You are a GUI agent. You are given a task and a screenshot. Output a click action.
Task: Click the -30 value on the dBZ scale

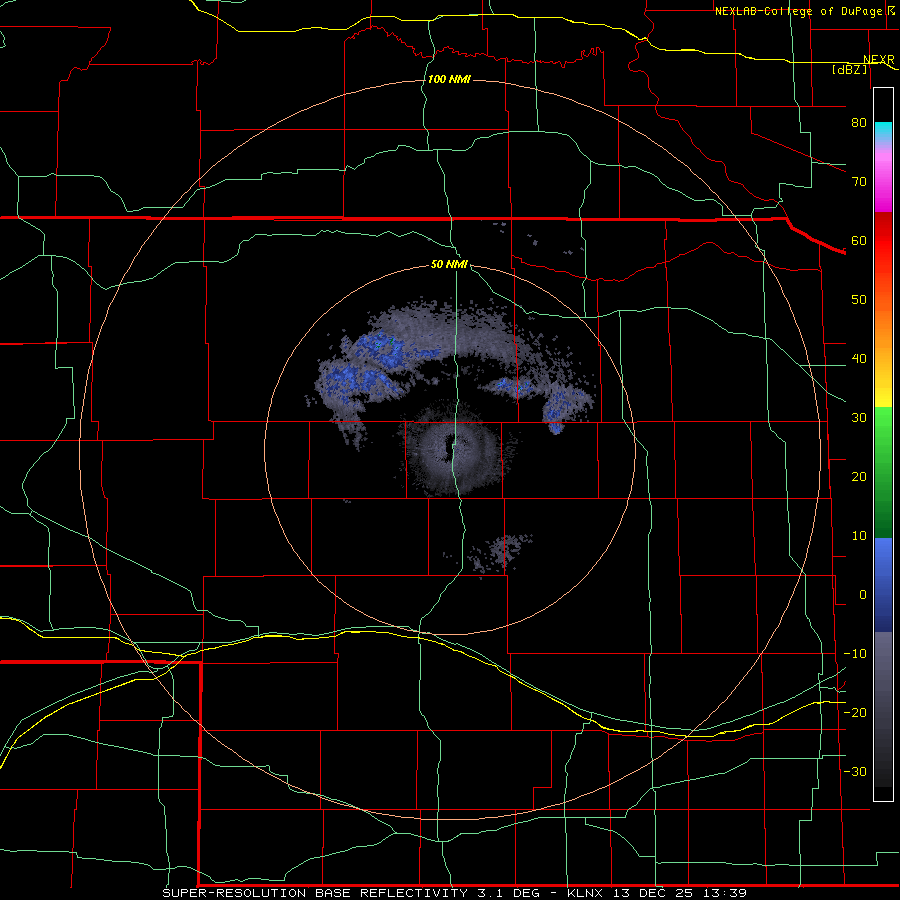pyautogui.click(x=855, y=771)
